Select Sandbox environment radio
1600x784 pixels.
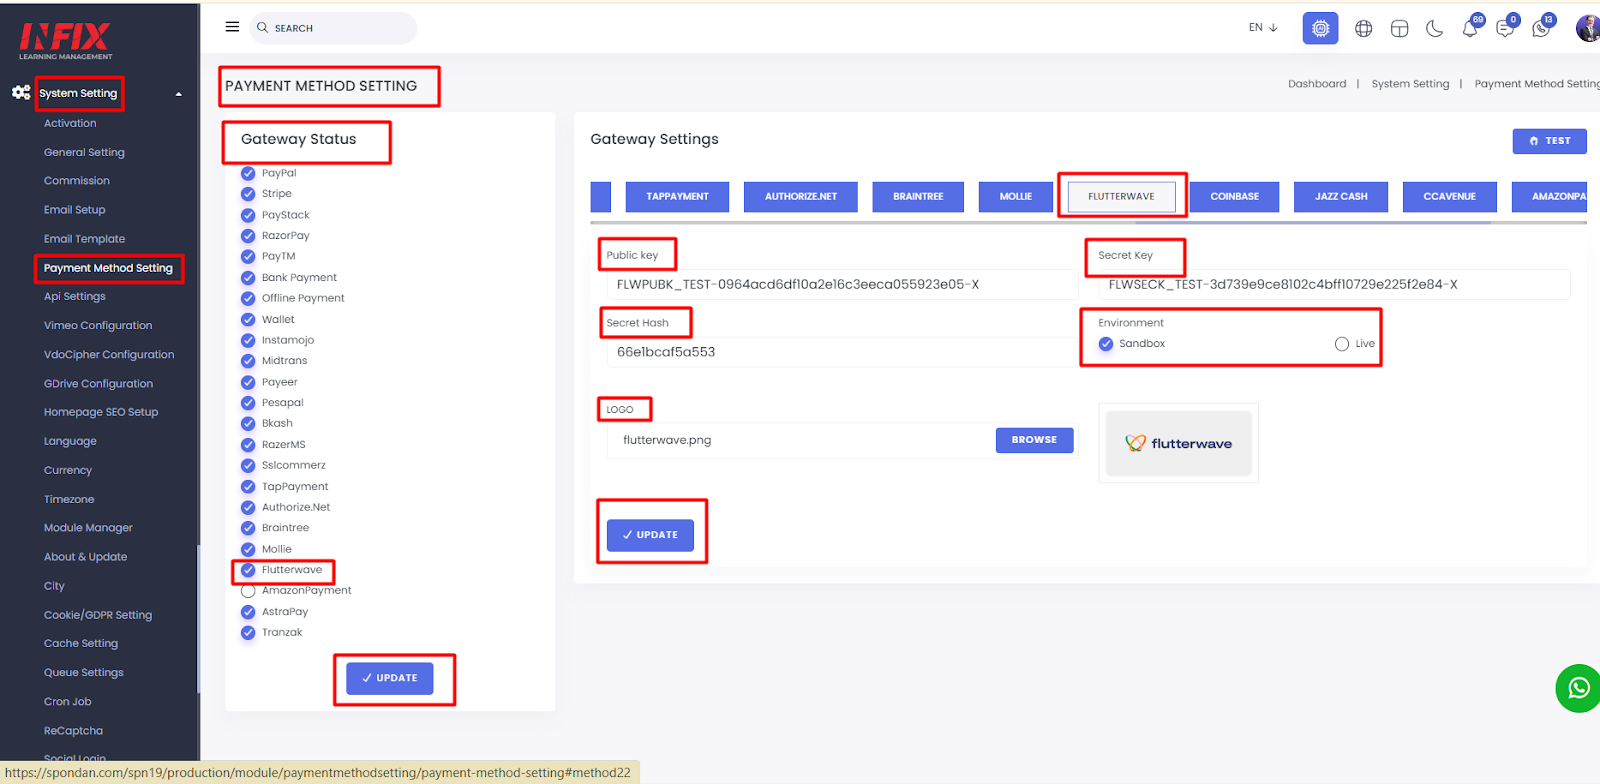[x=1106, y=344]
